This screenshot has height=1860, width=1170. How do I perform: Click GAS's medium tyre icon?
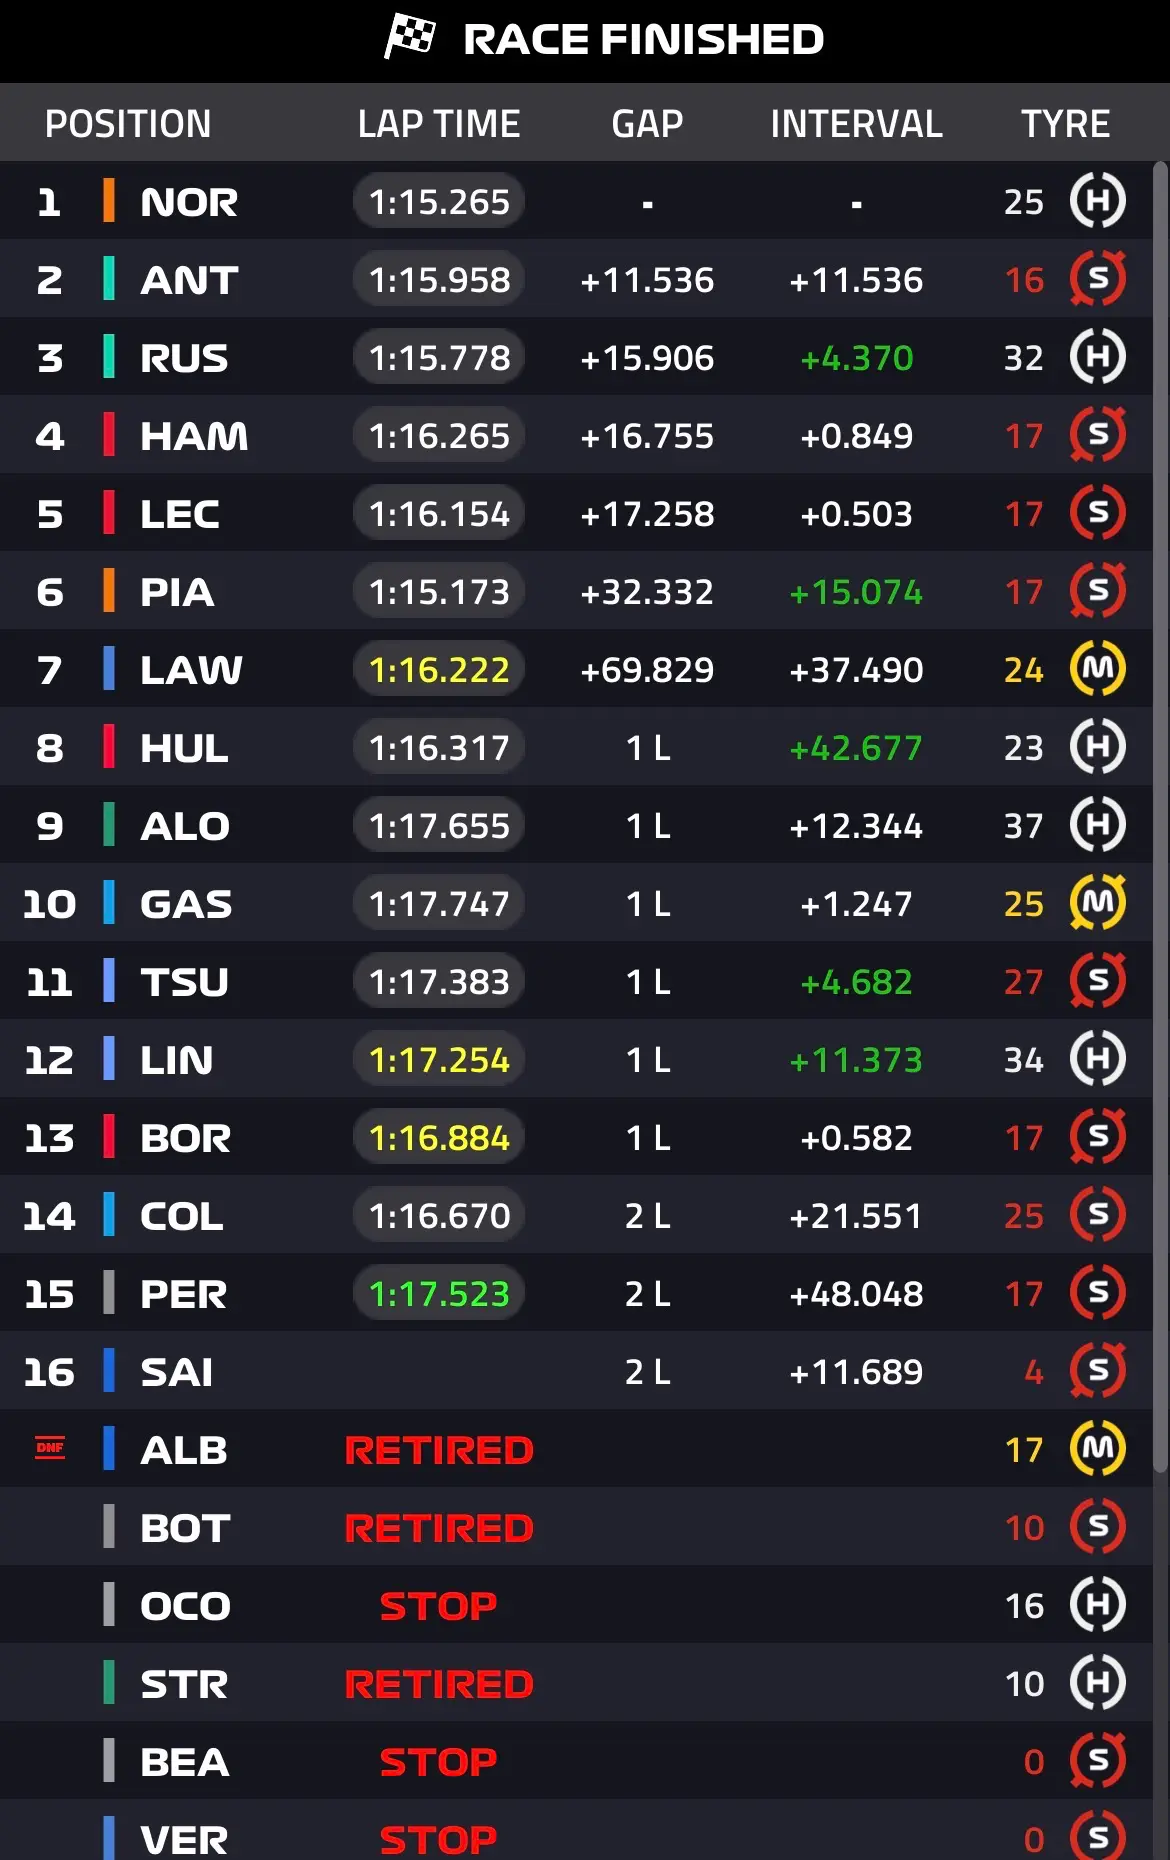(1098, 903)
